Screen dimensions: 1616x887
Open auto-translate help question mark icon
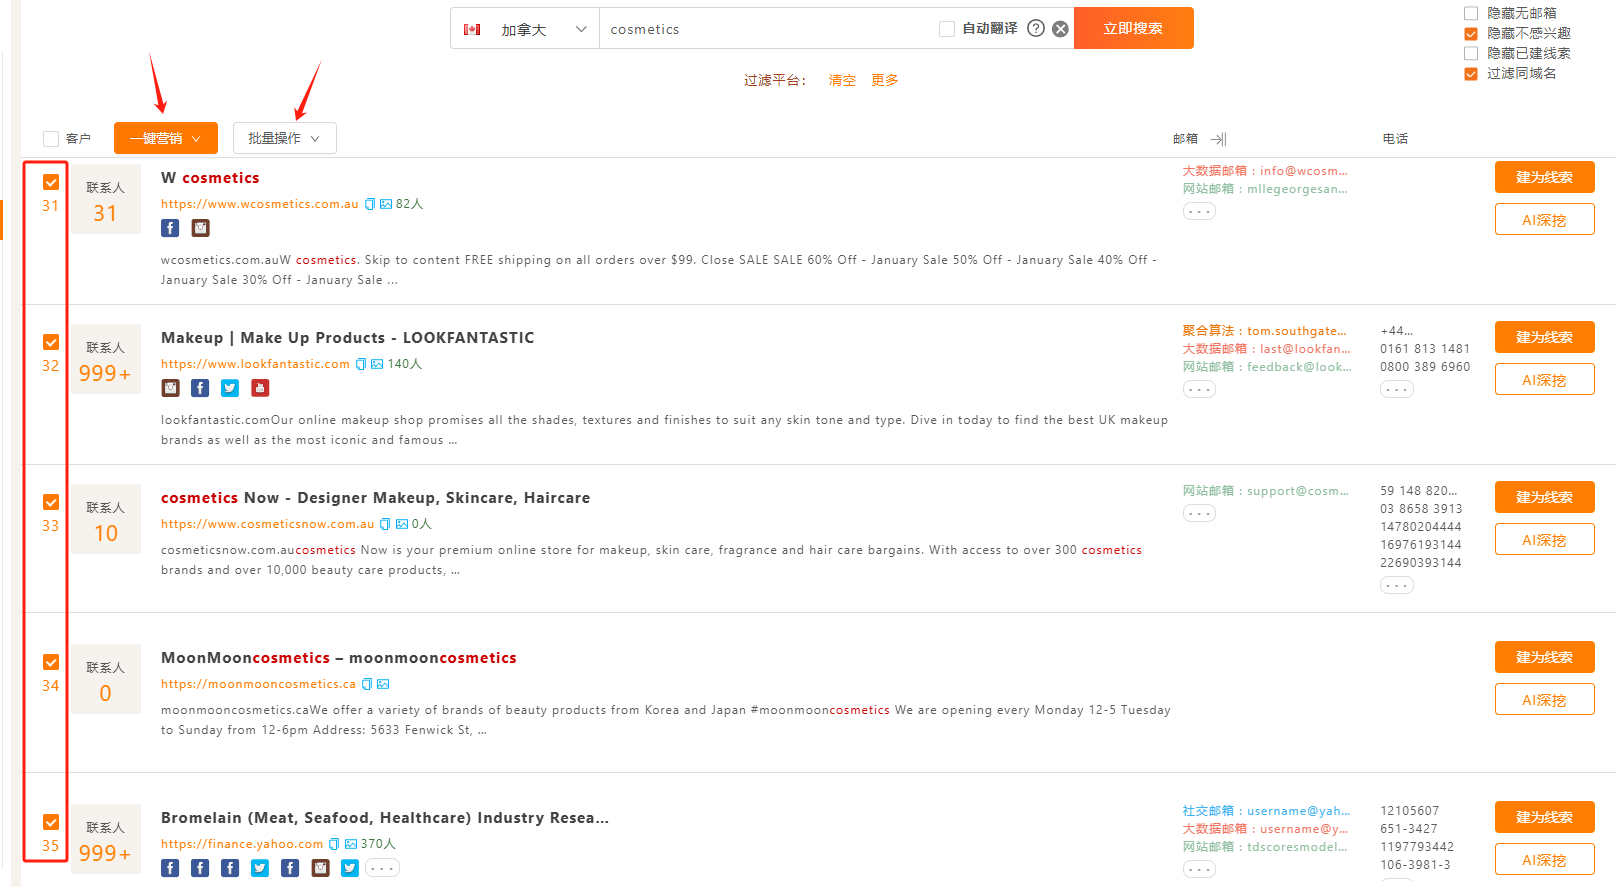[x=1036, y=28]
